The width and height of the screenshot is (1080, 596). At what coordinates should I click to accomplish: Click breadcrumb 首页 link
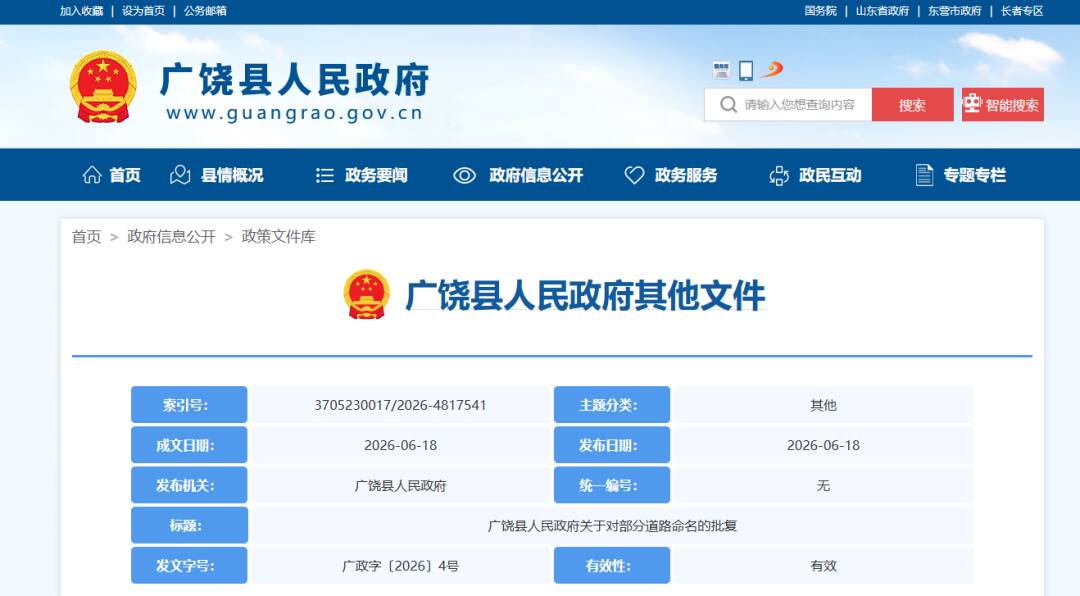[87, 237]
